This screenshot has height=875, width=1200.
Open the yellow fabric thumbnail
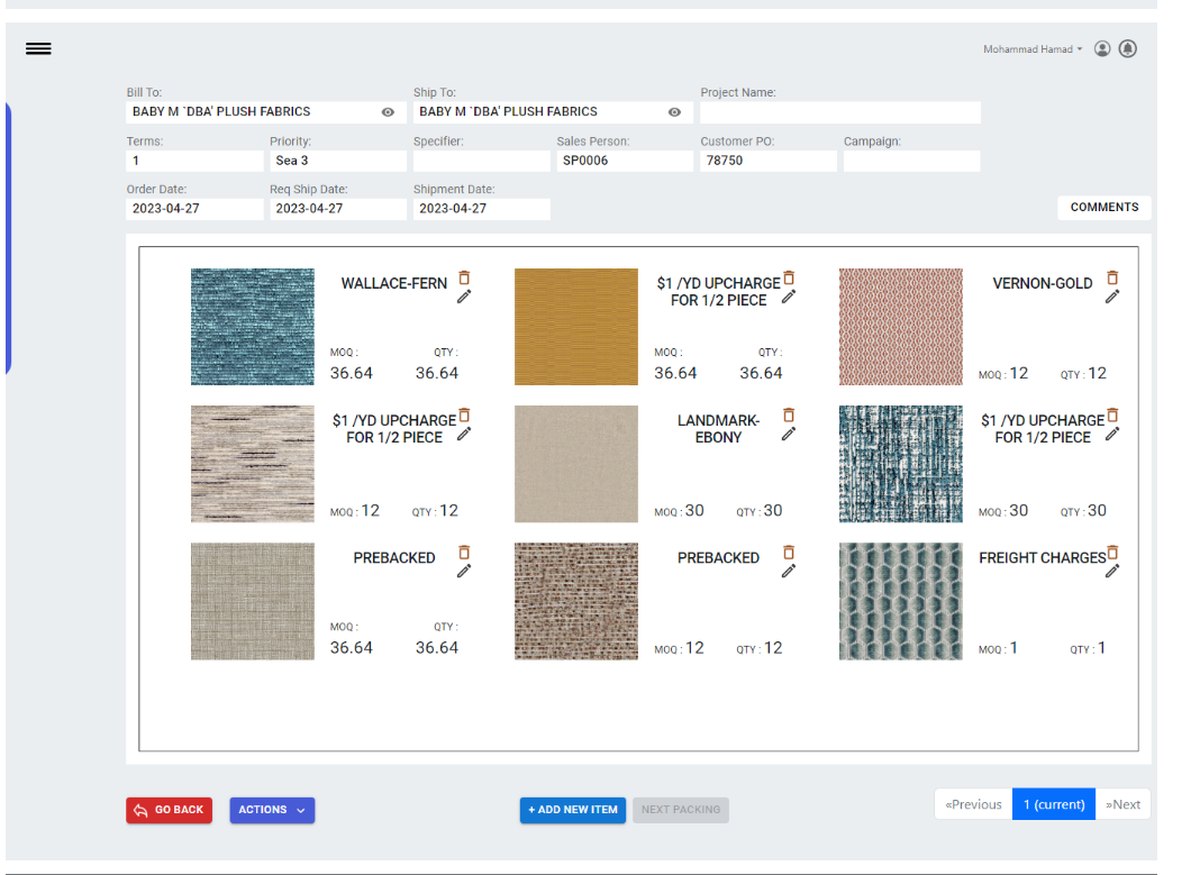pos(576,326)
